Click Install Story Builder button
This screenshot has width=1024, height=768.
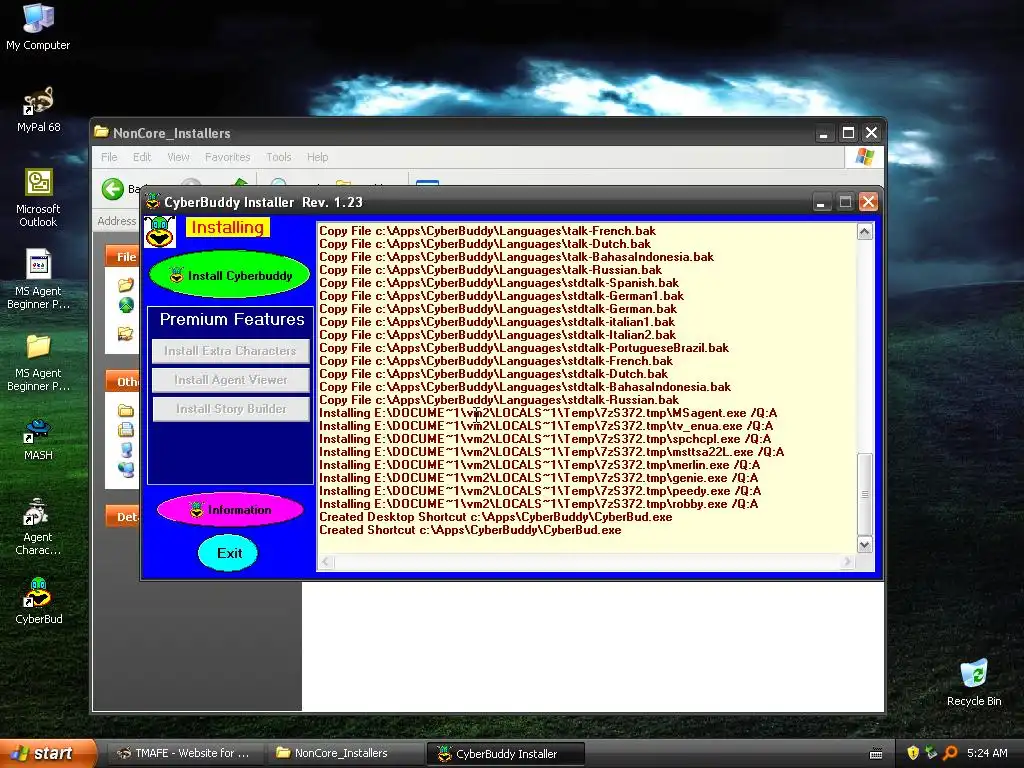coord(230,409)
